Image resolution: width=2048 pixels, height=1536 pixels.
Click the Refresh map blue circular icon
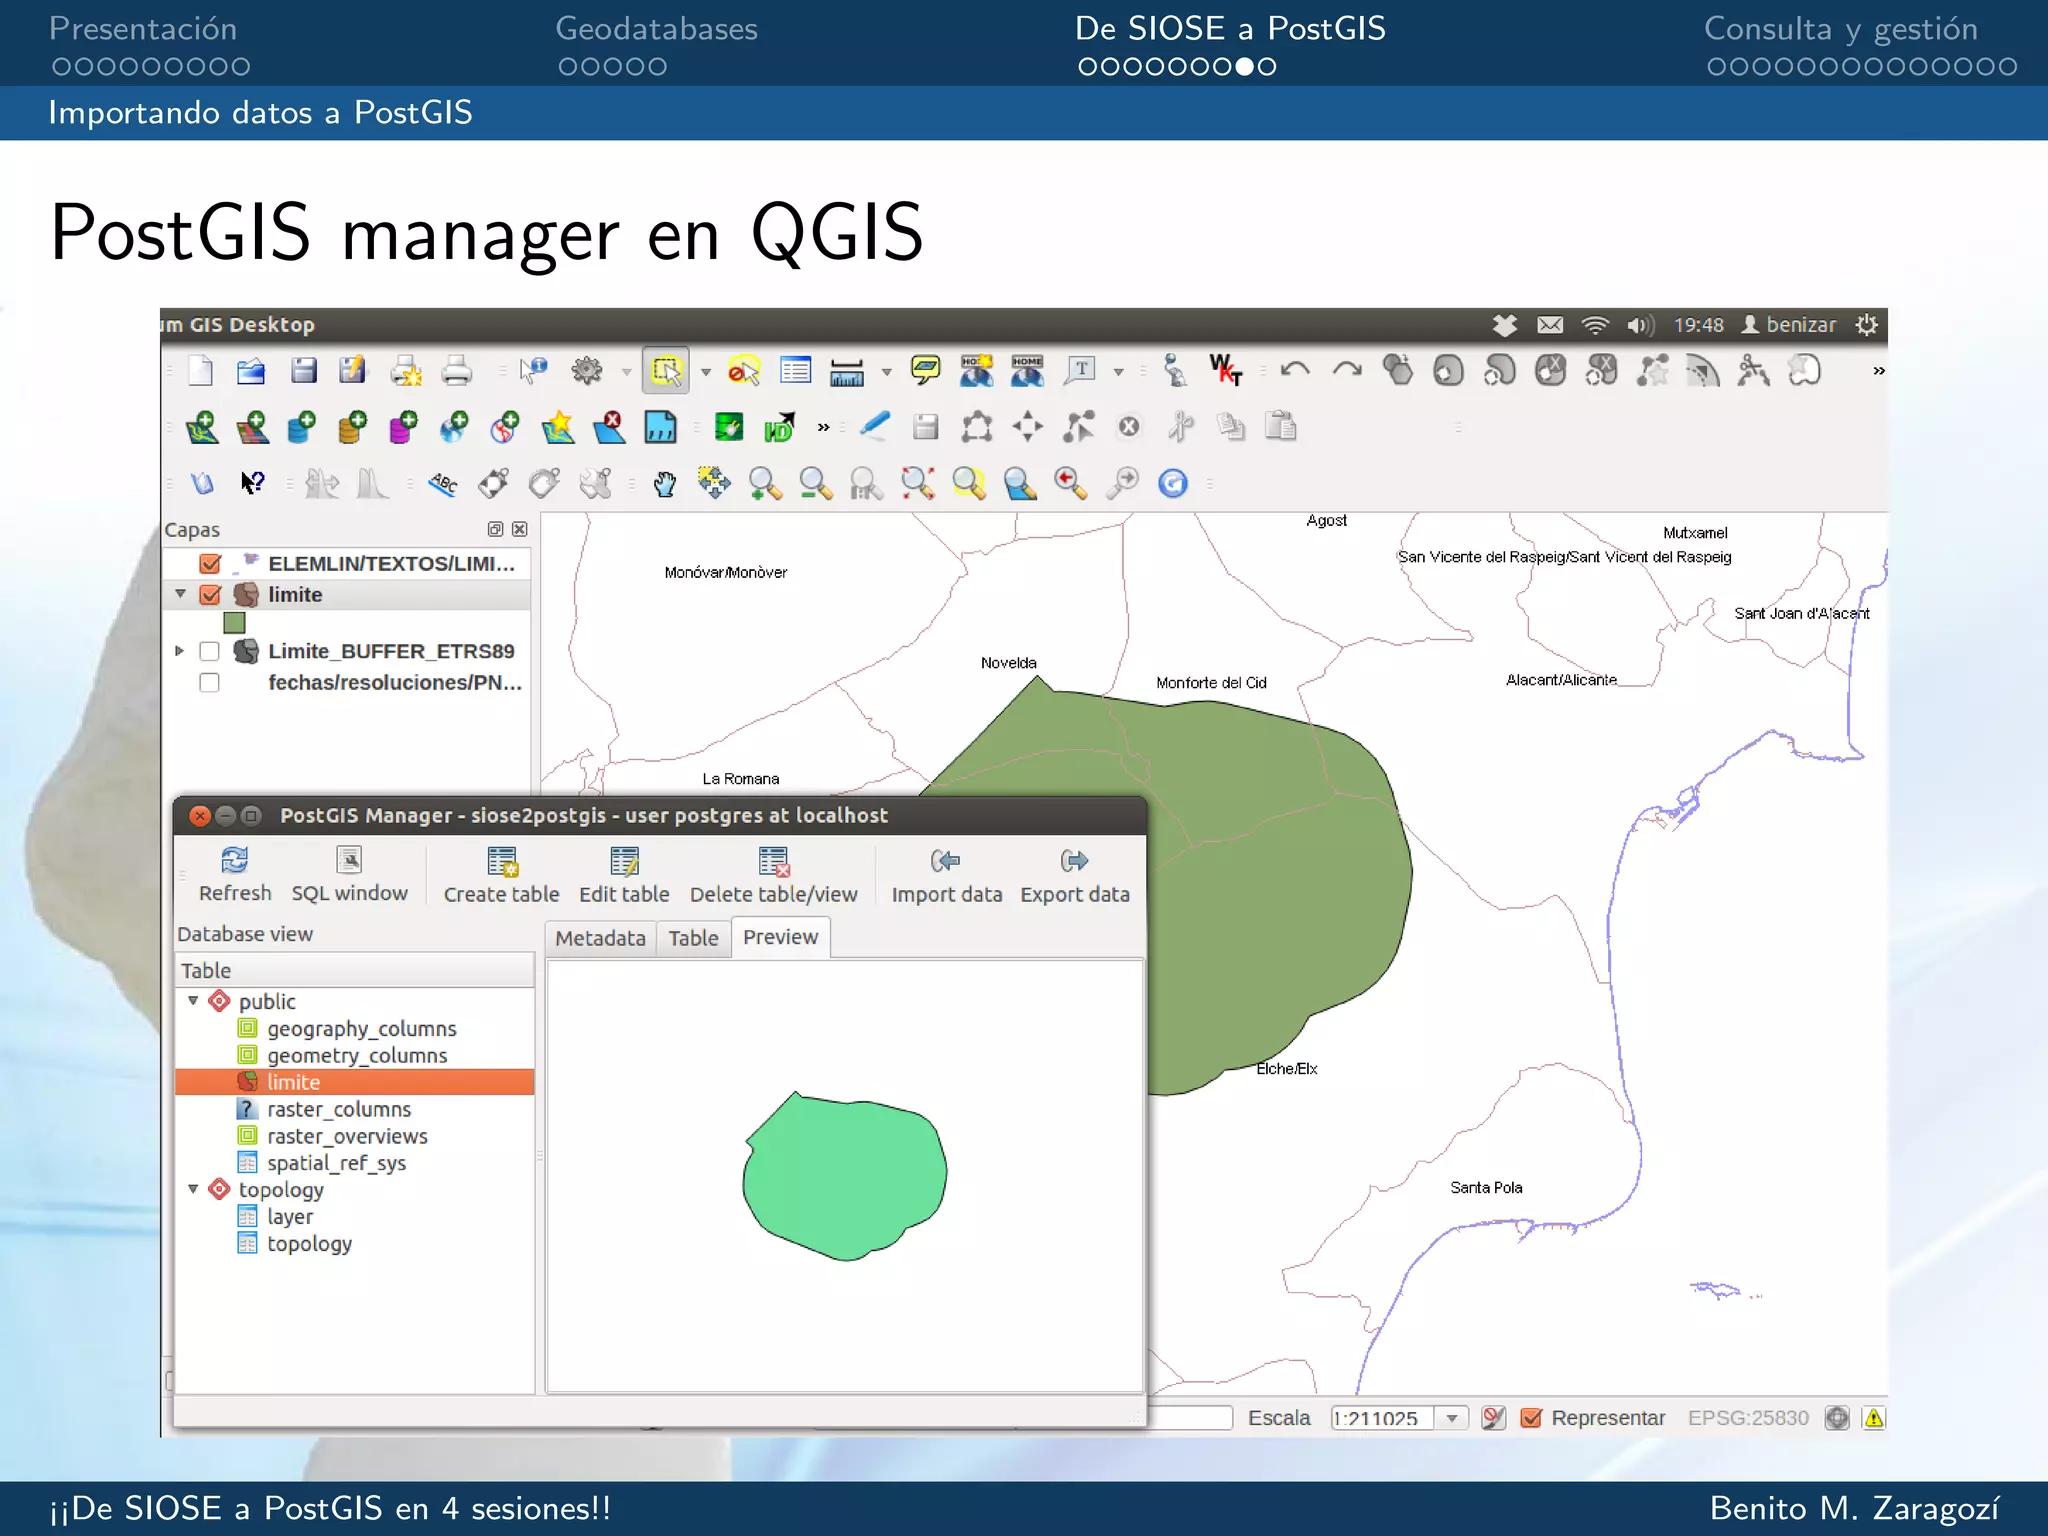tap(1172, 484)
